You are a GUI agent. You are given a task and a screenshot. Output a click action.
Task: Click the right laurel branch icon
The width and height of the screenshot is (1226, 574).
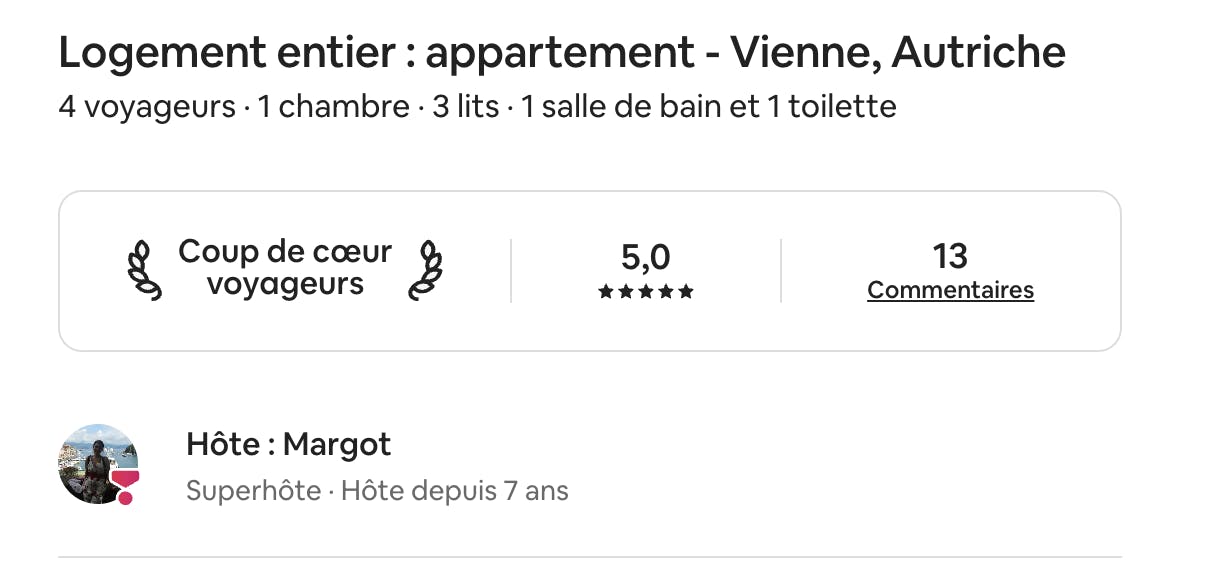point(426,270)
